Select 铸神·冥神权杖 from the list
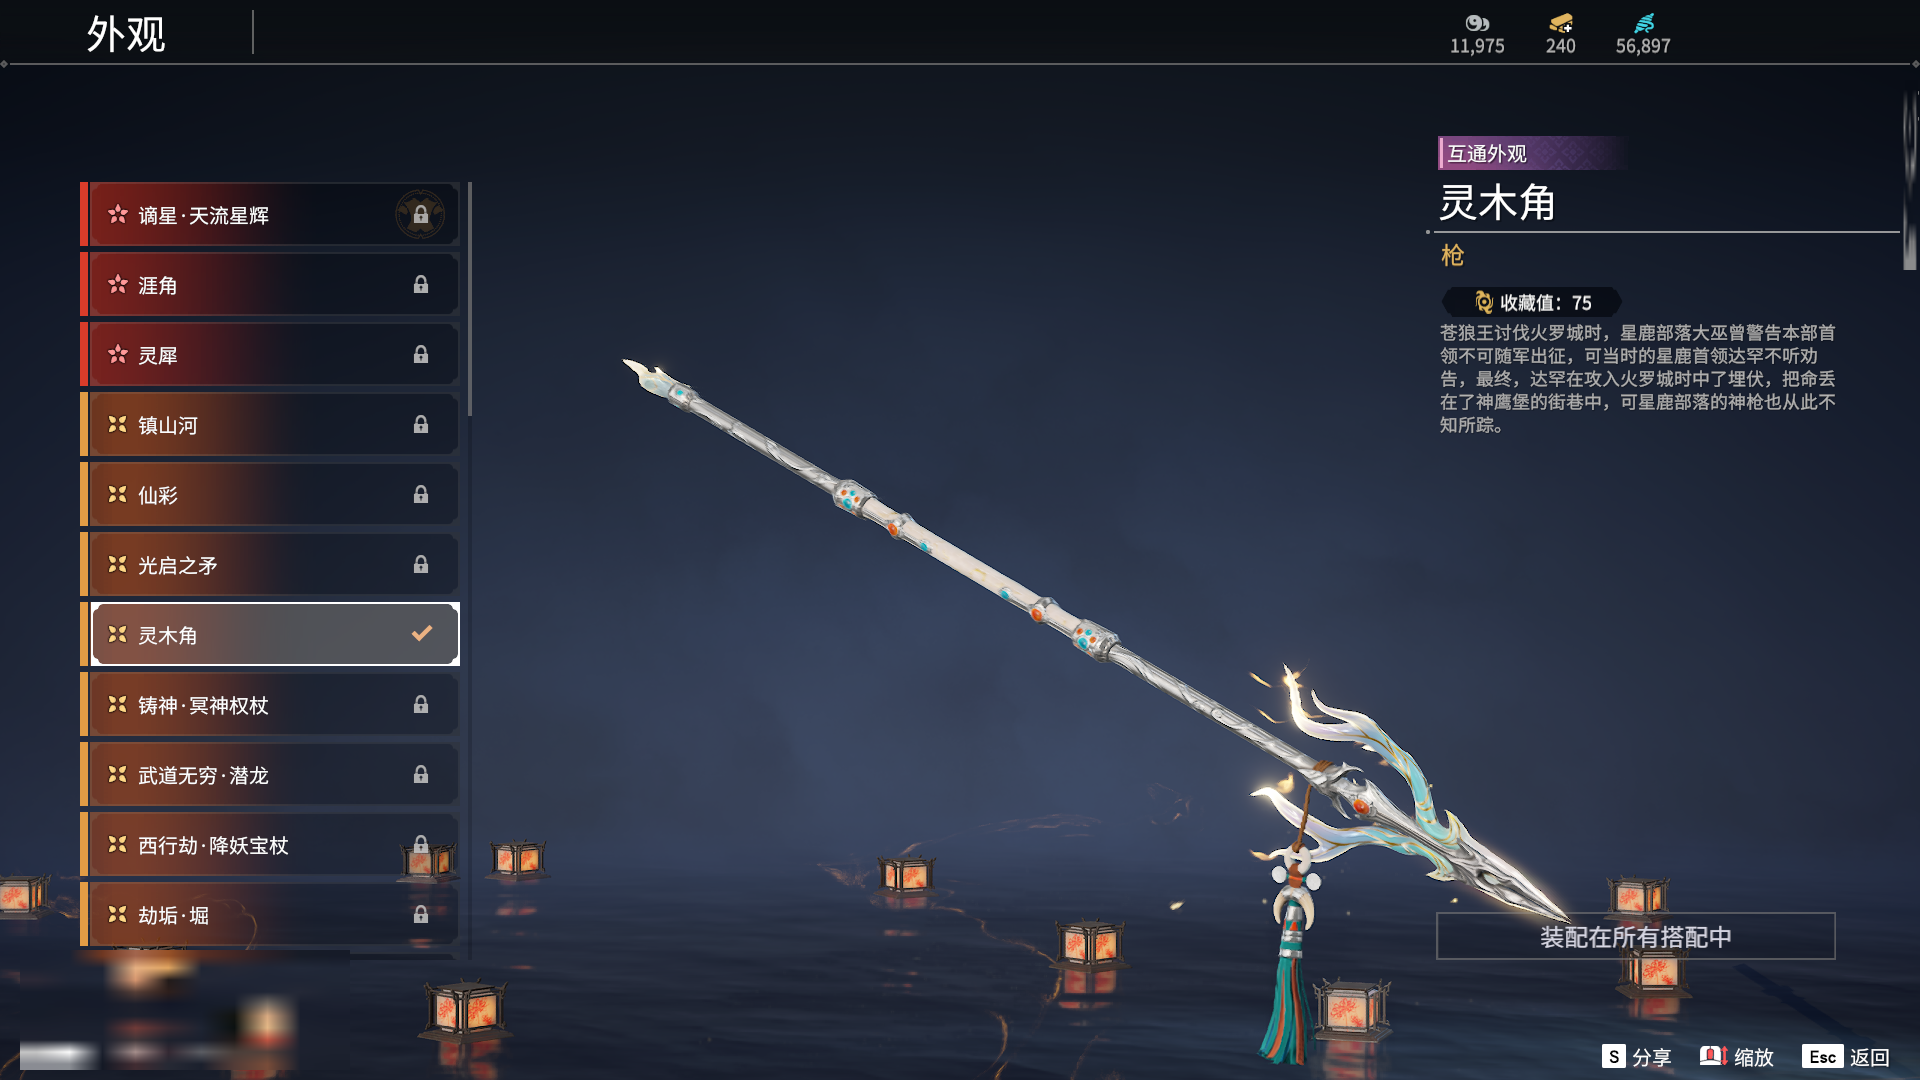 coord(270,705)
